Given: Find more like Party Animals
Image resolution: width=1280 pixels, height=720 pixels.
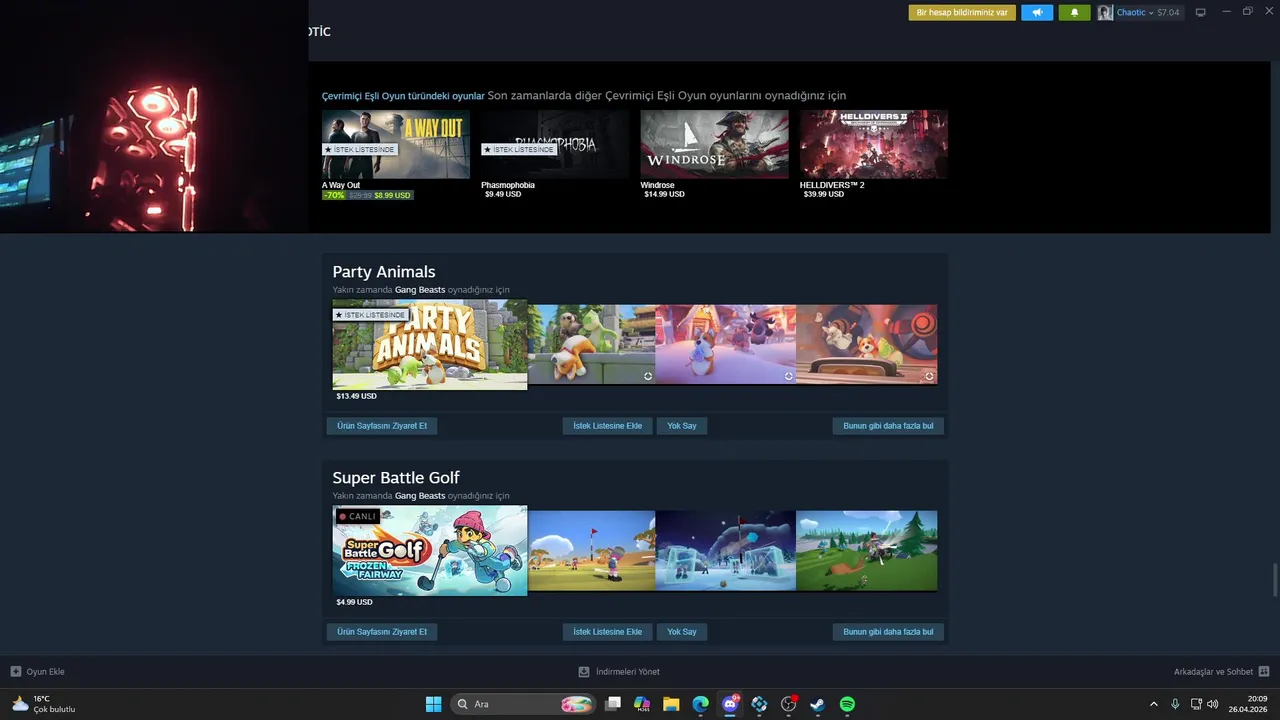Looking at the screenshot, I should tap(888, 426).
